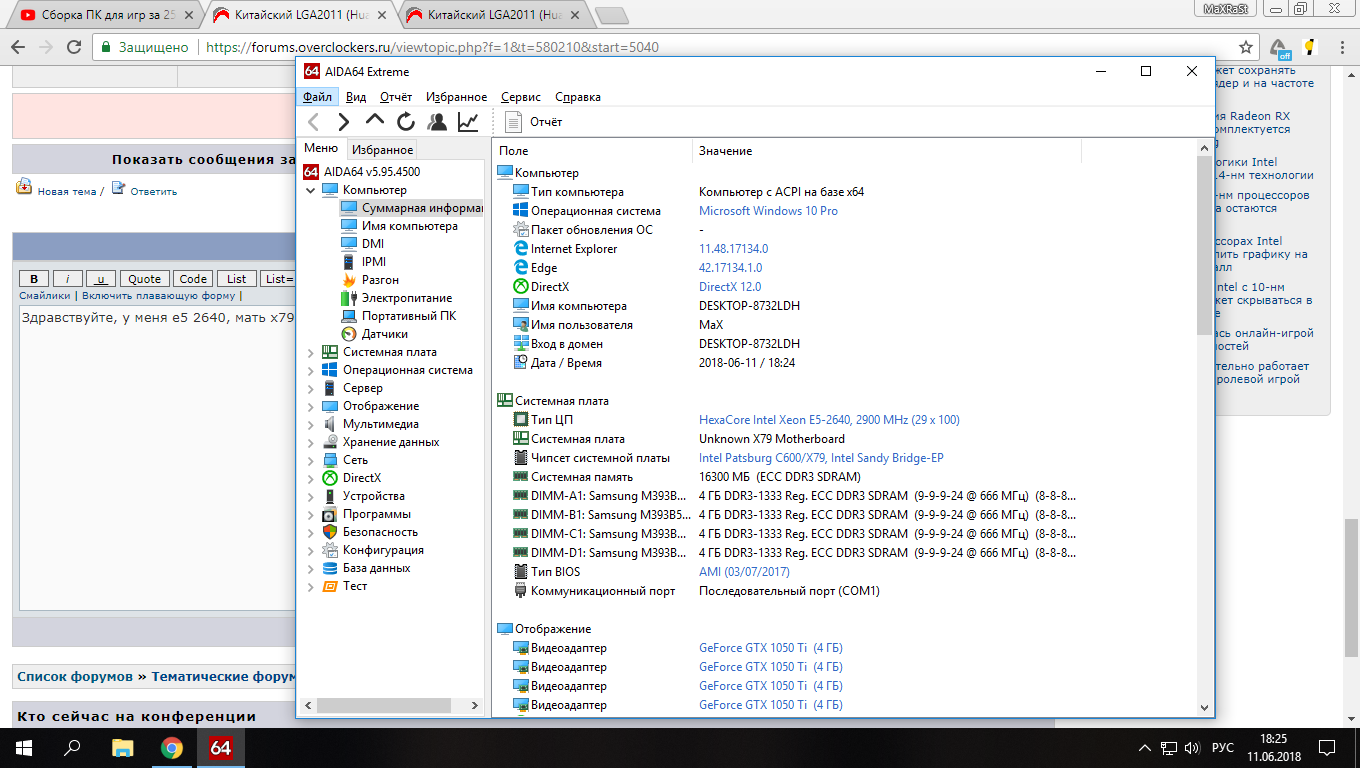Open the Intel Patsburg C600/X79 chipset link
The image size is (1360, 768).
[821, 458]
